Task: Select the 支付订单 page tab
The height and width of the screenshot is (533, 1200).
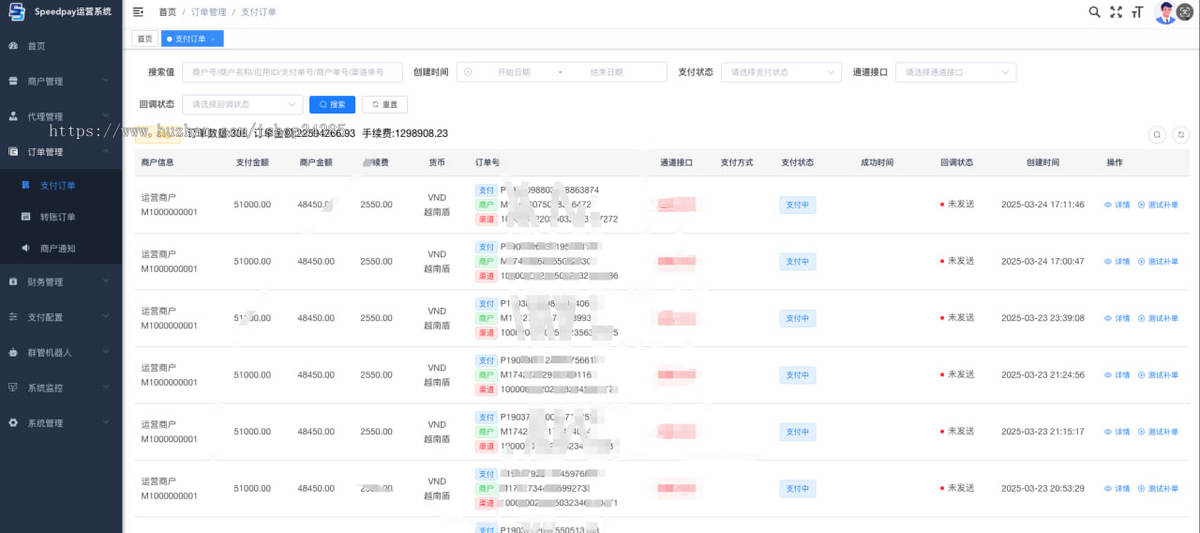Action: pos(192,39)
